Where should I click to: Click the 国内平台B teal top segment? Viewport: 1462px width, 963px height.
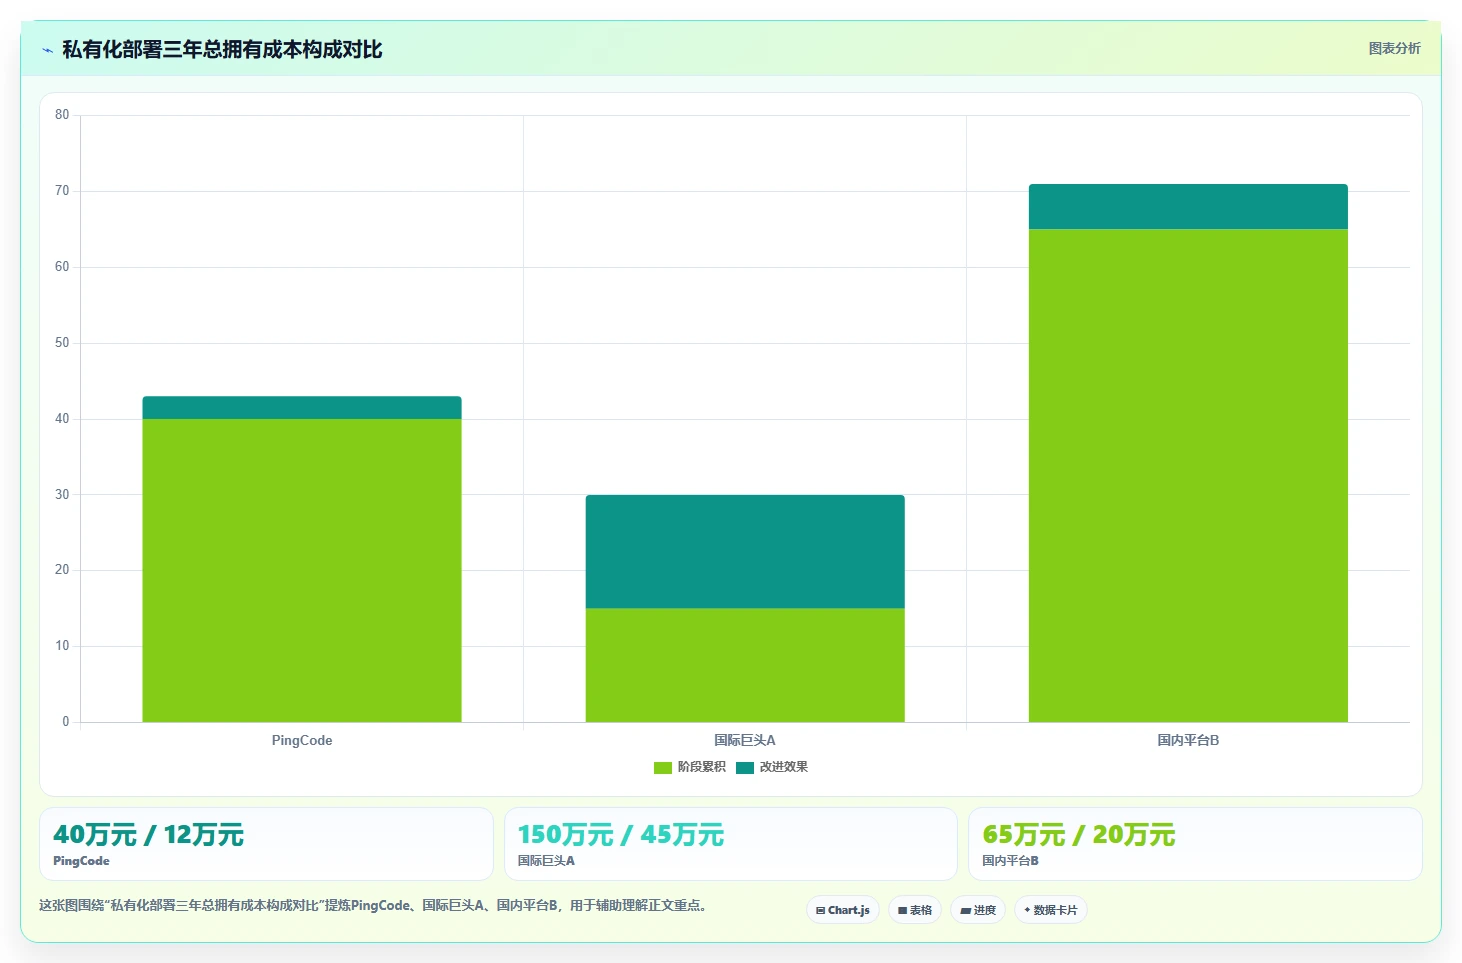click(1188, 207)
